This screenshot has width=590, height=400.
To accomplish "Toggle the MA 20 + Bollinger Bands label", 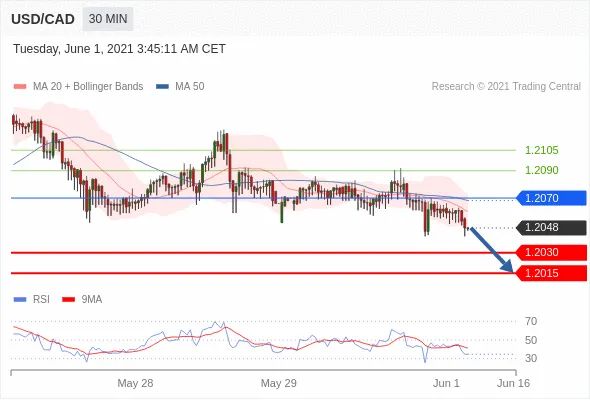I will [88, 87].
